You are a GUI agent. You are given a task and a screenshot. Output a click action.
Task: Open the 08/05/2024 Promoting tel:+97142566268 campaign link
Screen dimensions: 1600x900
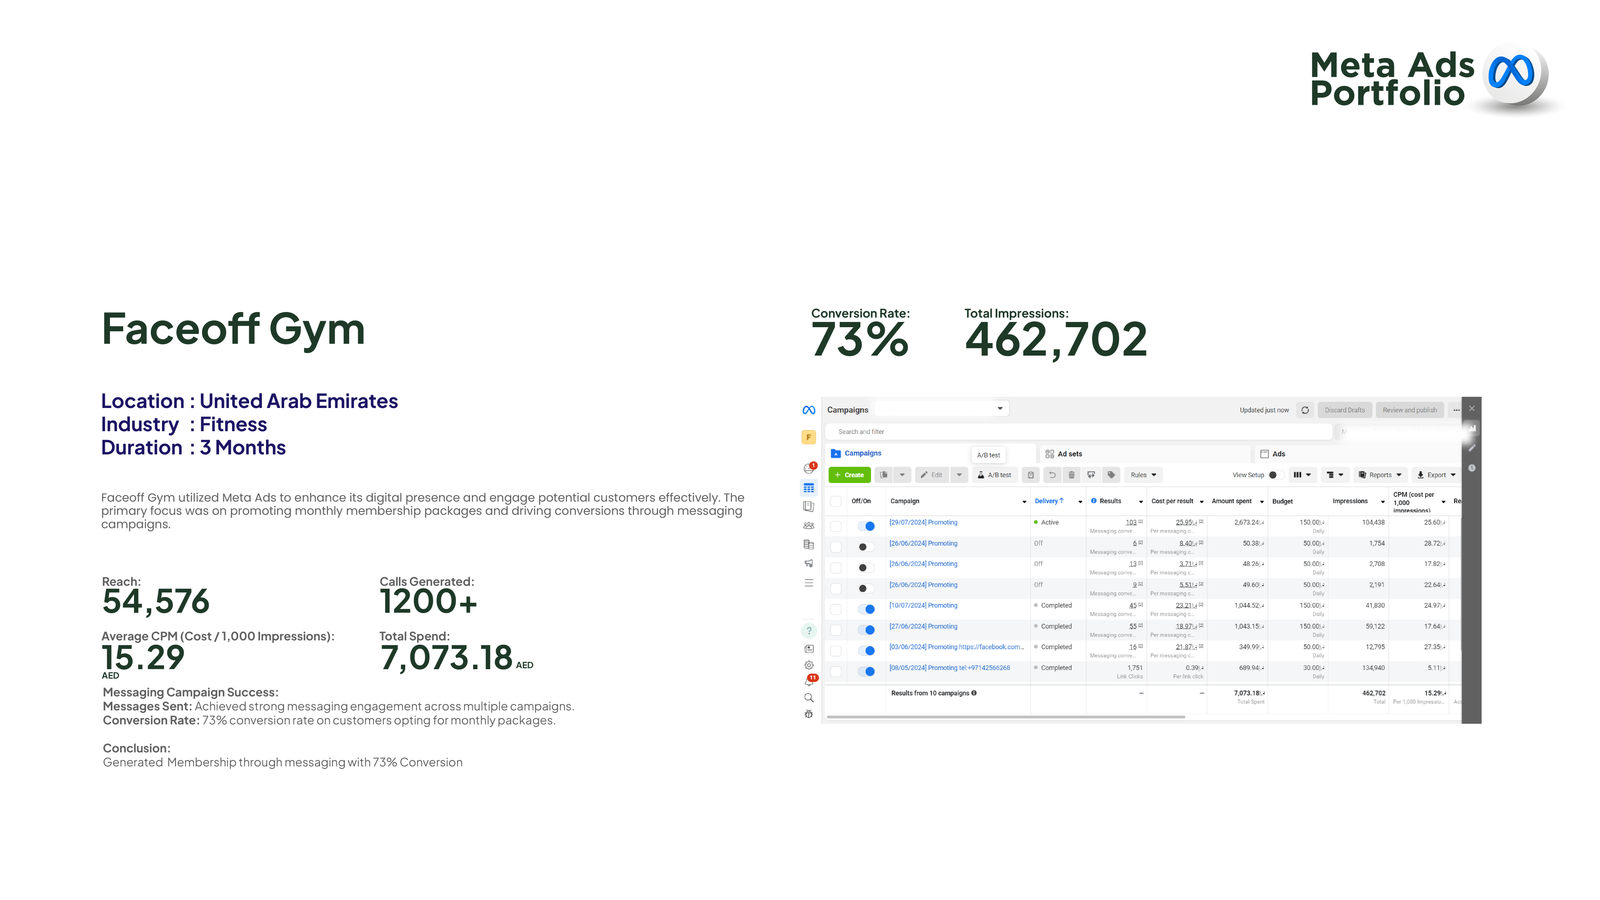[x=949, y=668]
